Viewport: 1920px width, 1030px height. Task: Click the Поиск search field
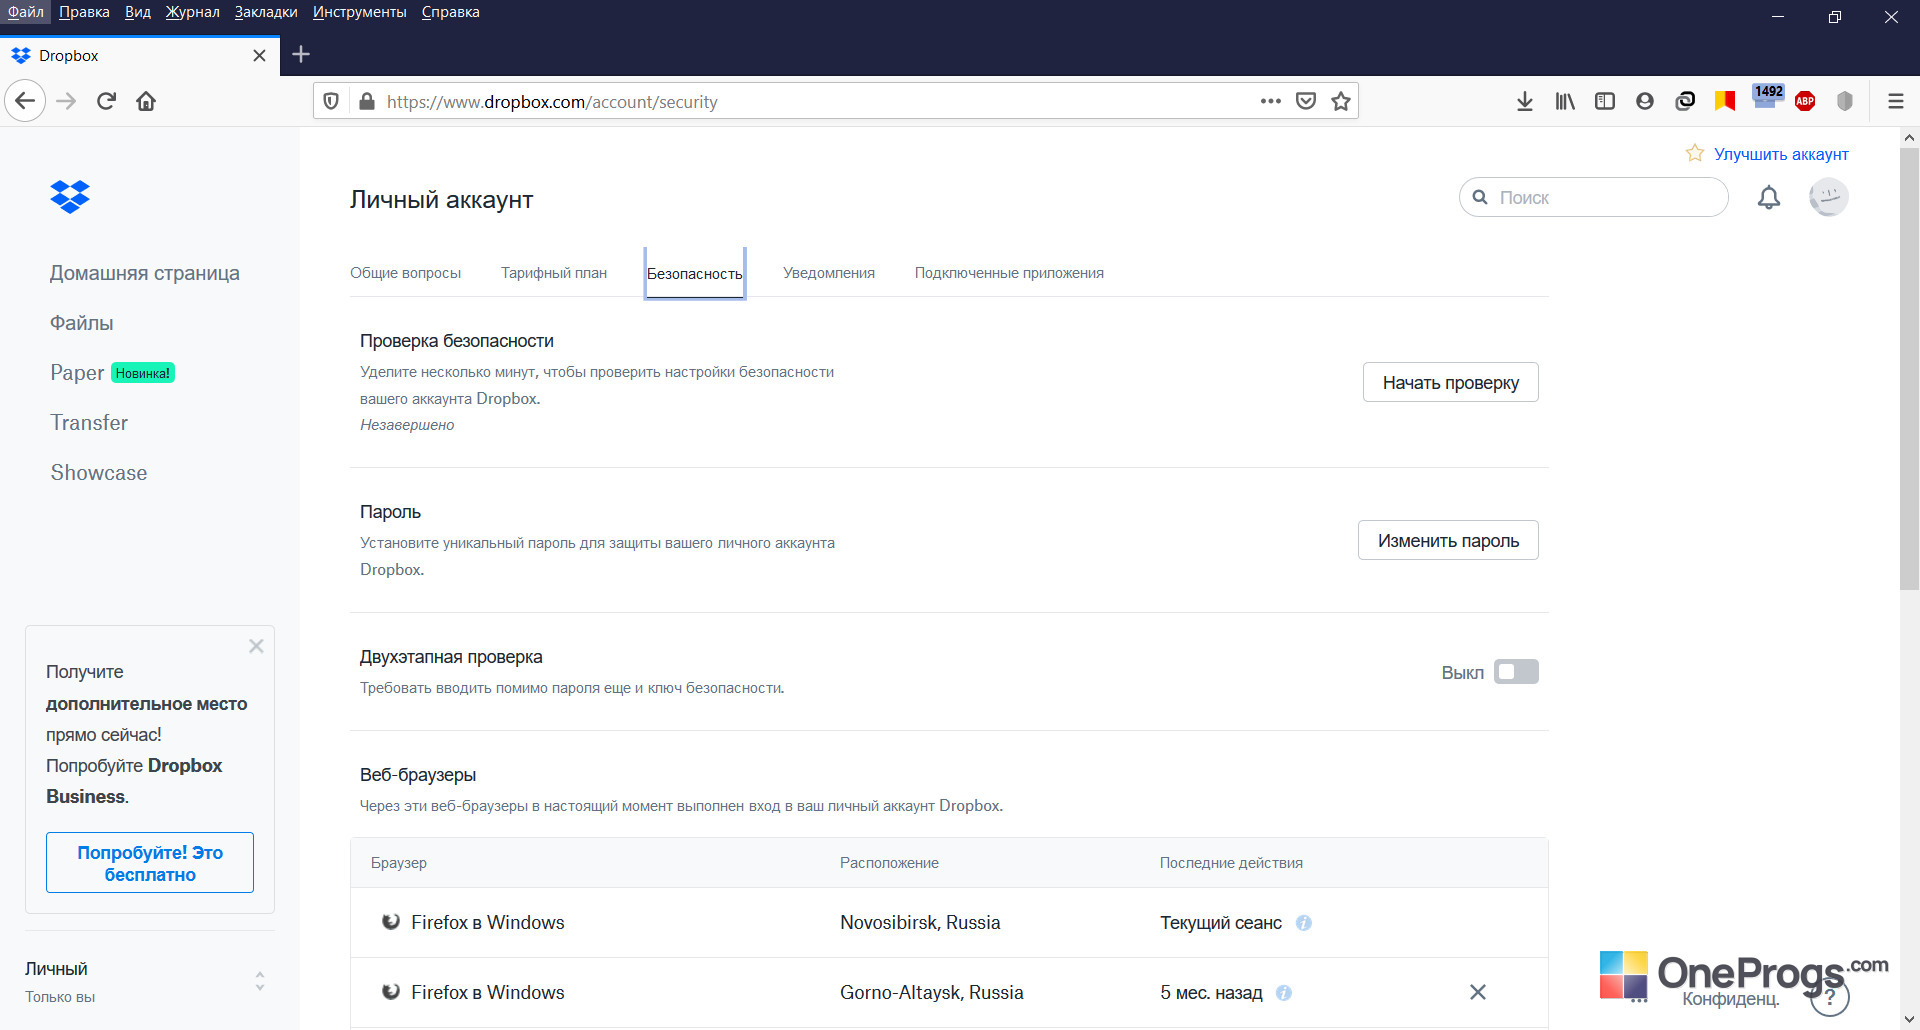[1594, 197]
